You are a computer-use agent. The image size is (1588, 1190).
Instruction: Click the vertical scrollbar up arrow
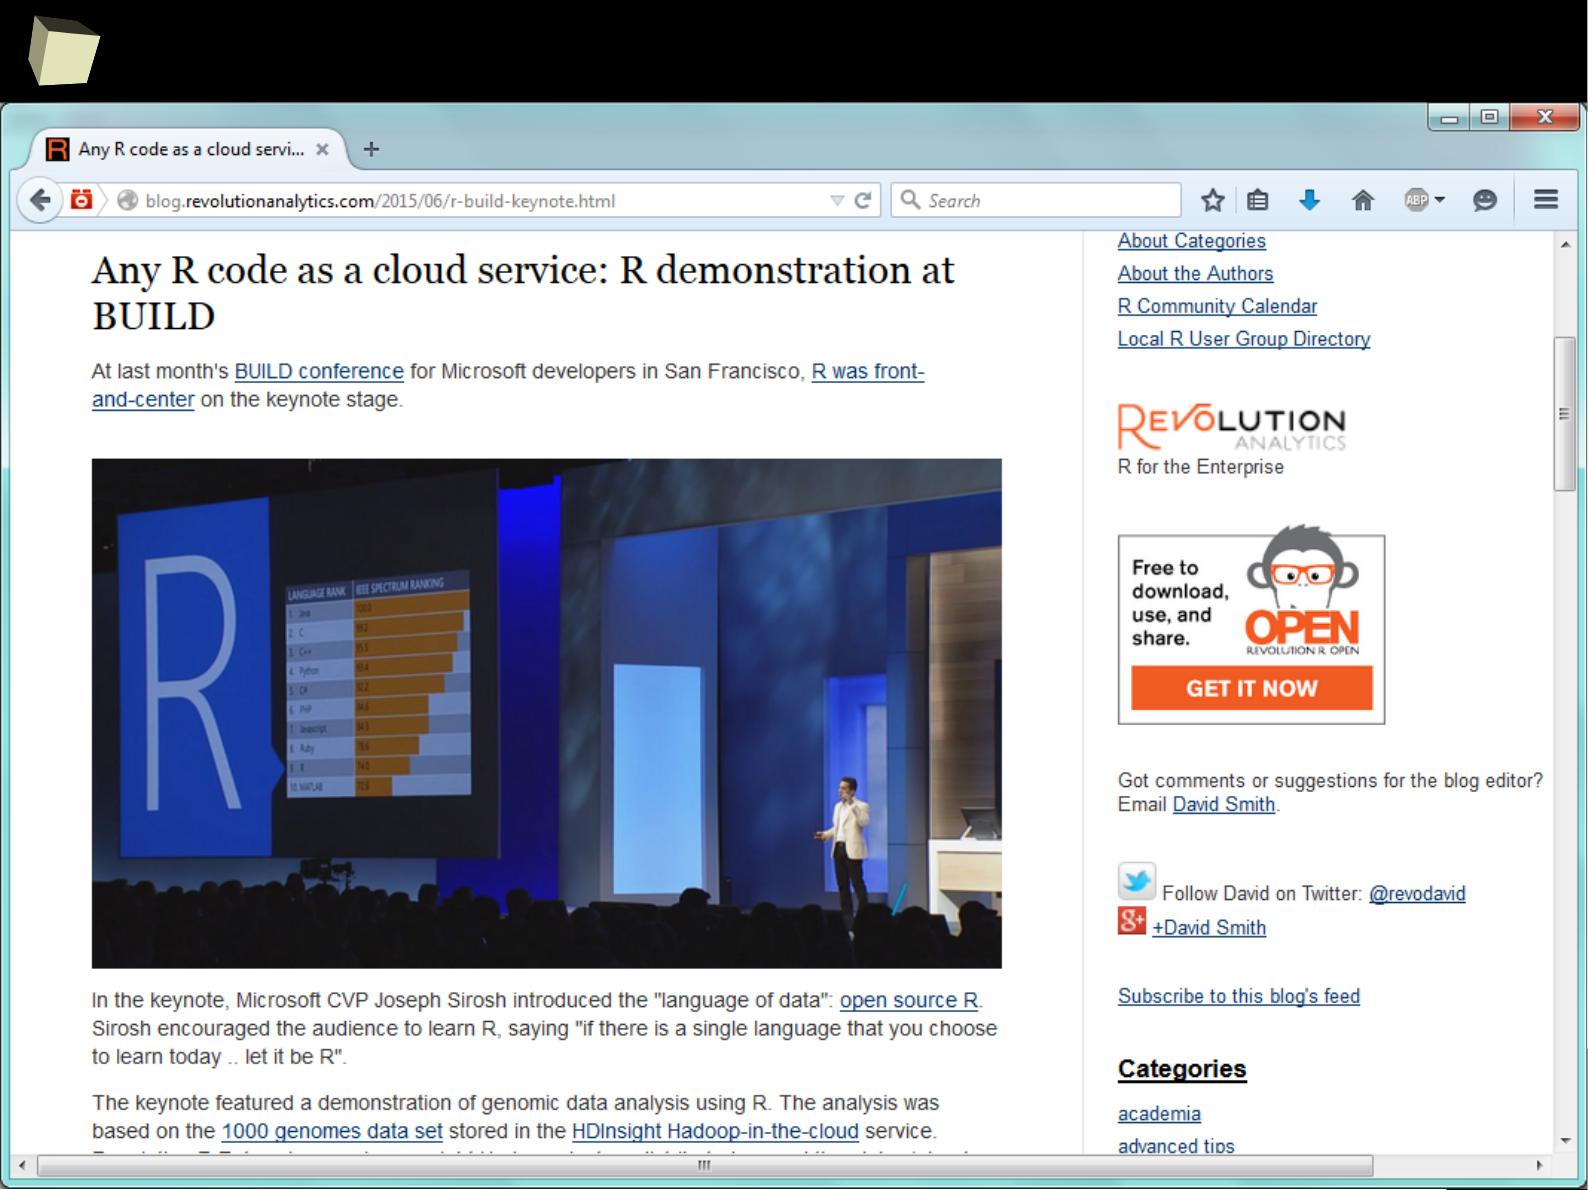1565,244
